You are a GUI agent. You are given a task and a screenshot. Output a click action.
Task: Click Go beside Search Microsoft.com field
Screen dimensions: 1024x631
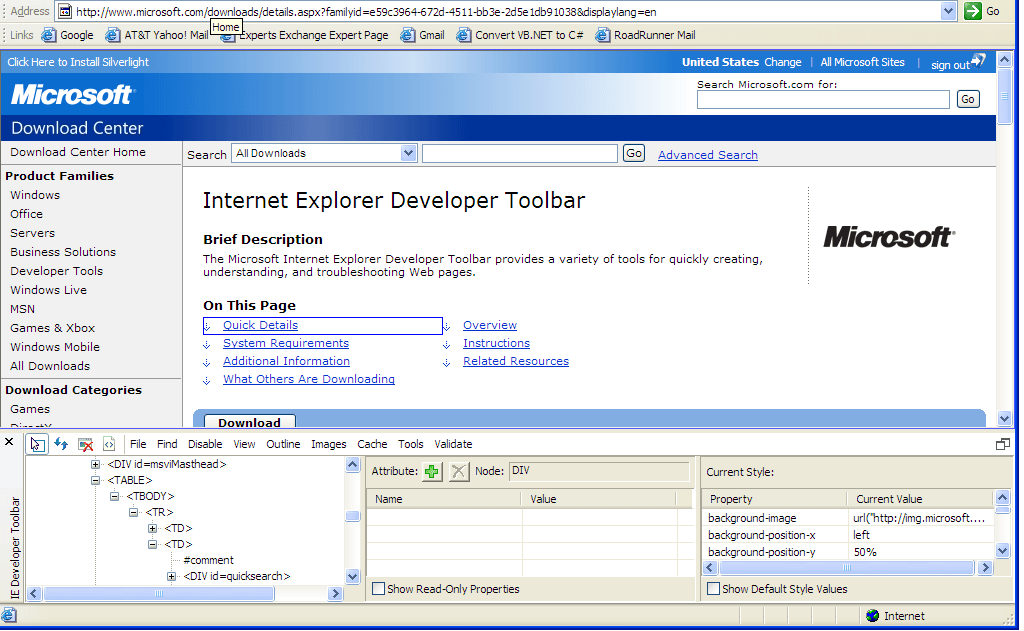(x=968, y=99)
